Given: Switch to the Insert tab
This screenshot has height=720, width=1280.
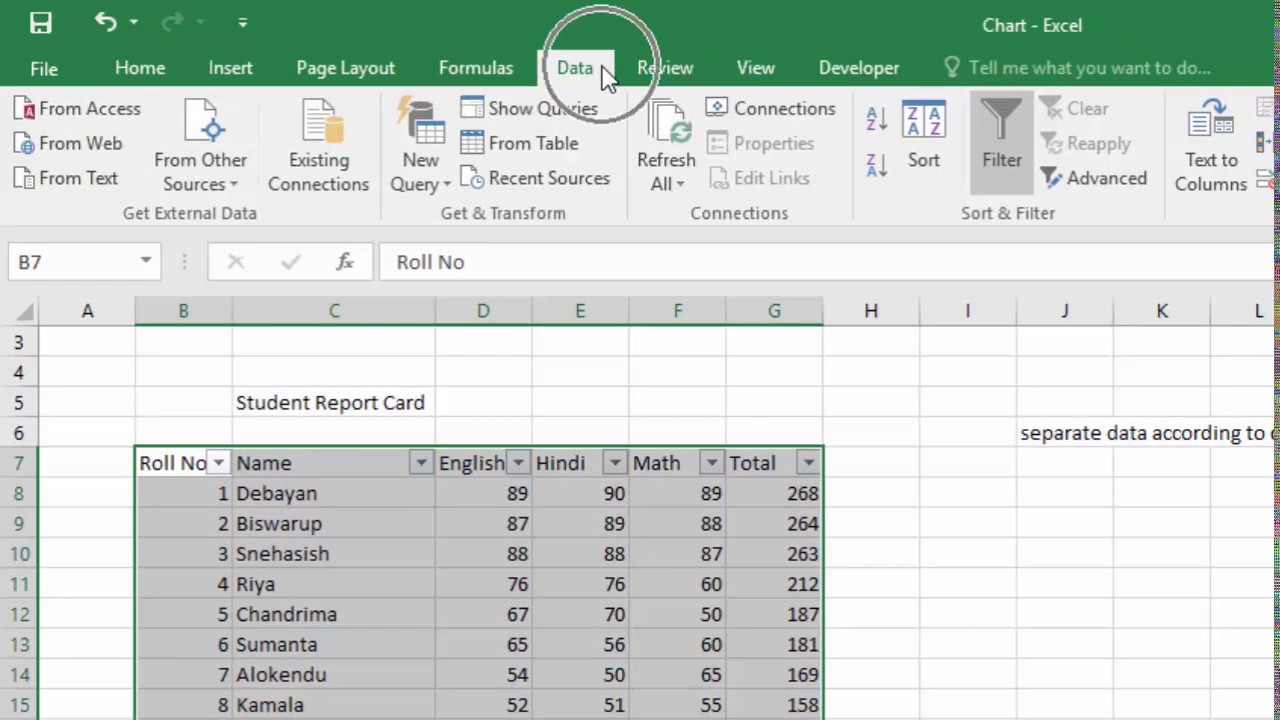Looking at the screenshot, I should [231, 68].
